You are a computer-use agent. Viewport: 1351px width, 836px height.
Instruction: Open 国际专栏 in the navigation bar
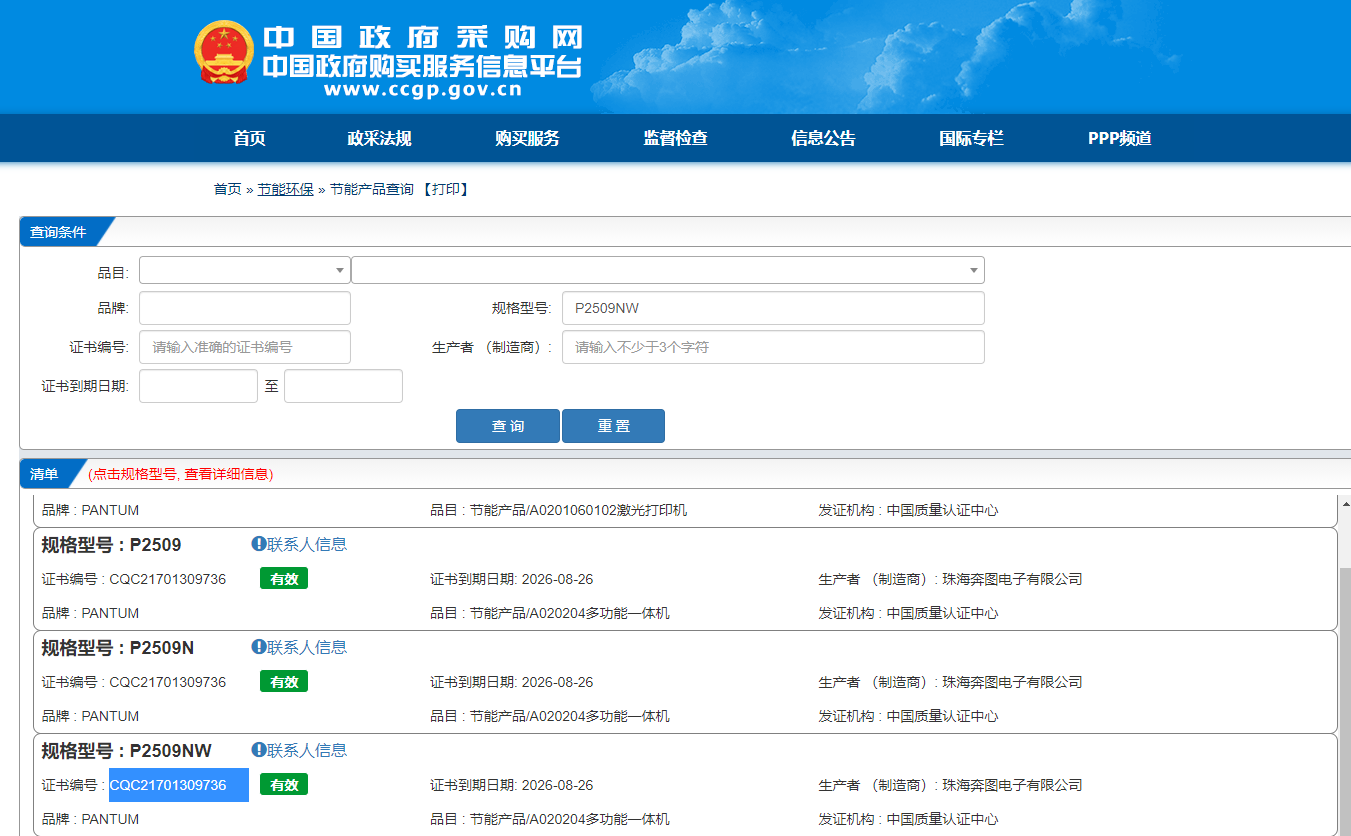(971, 139)
